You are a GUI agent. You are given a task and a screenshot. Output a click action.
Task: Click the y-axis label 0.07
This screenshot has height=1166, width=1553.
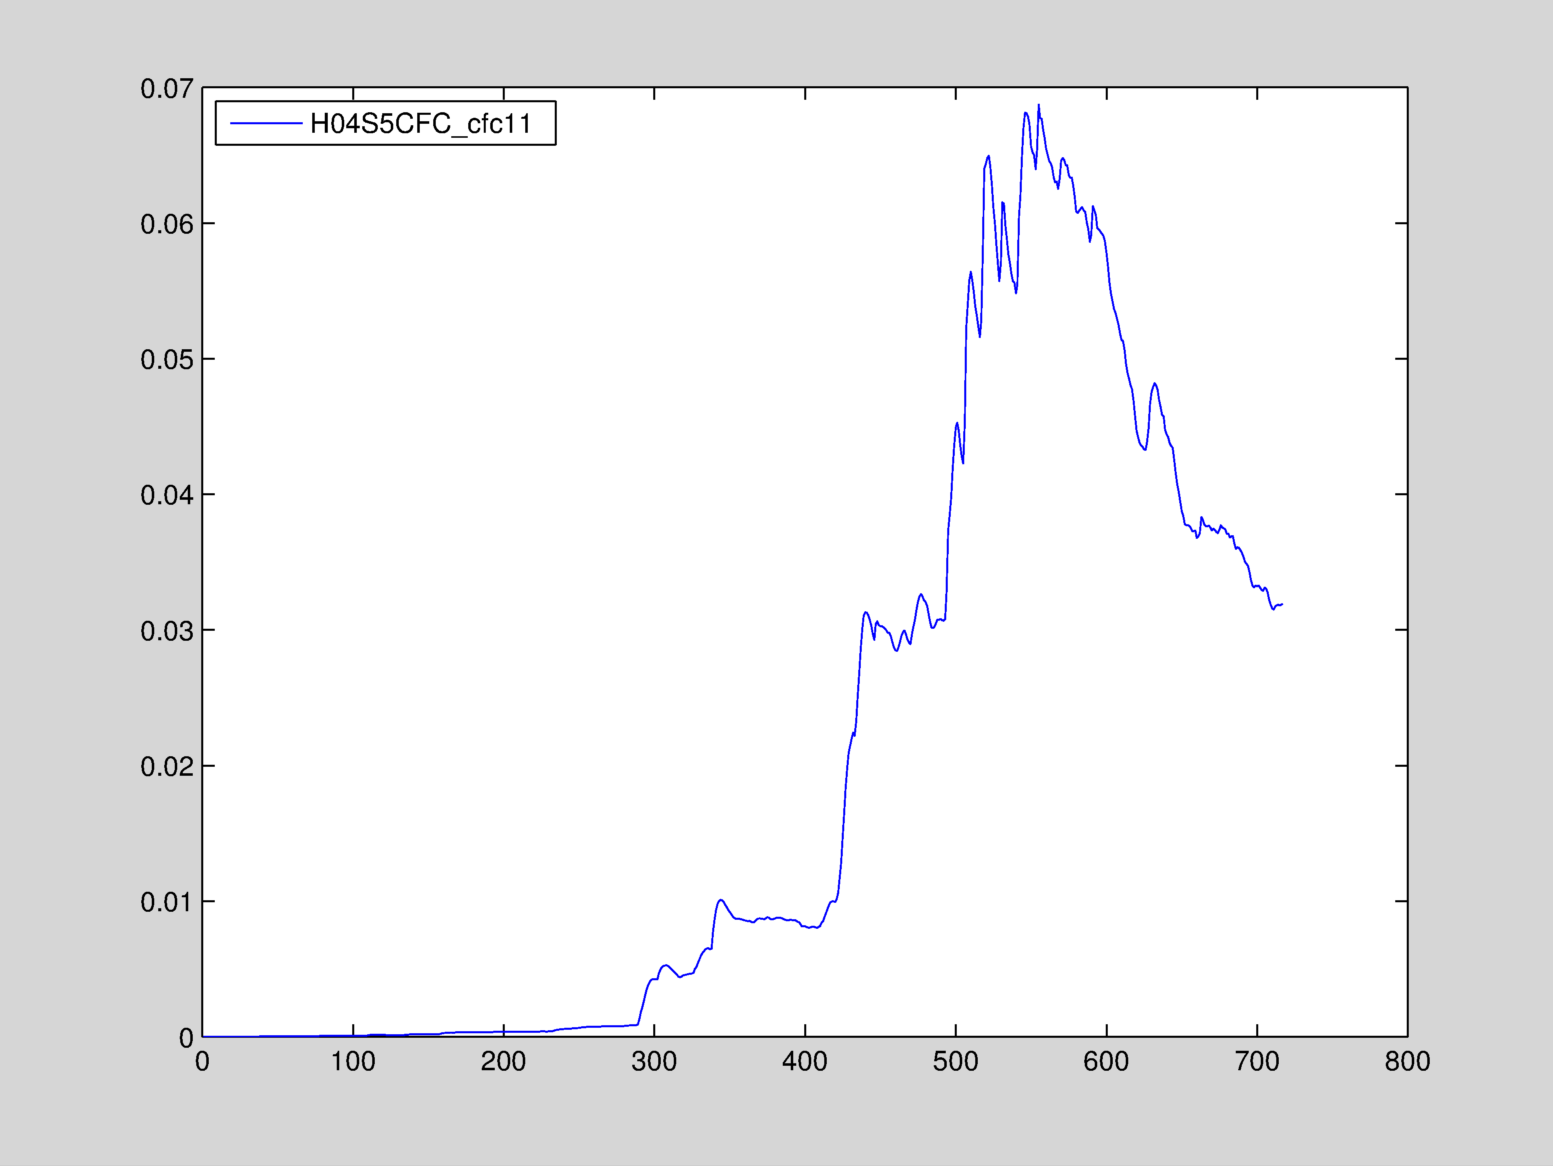[x=166, y=89]
